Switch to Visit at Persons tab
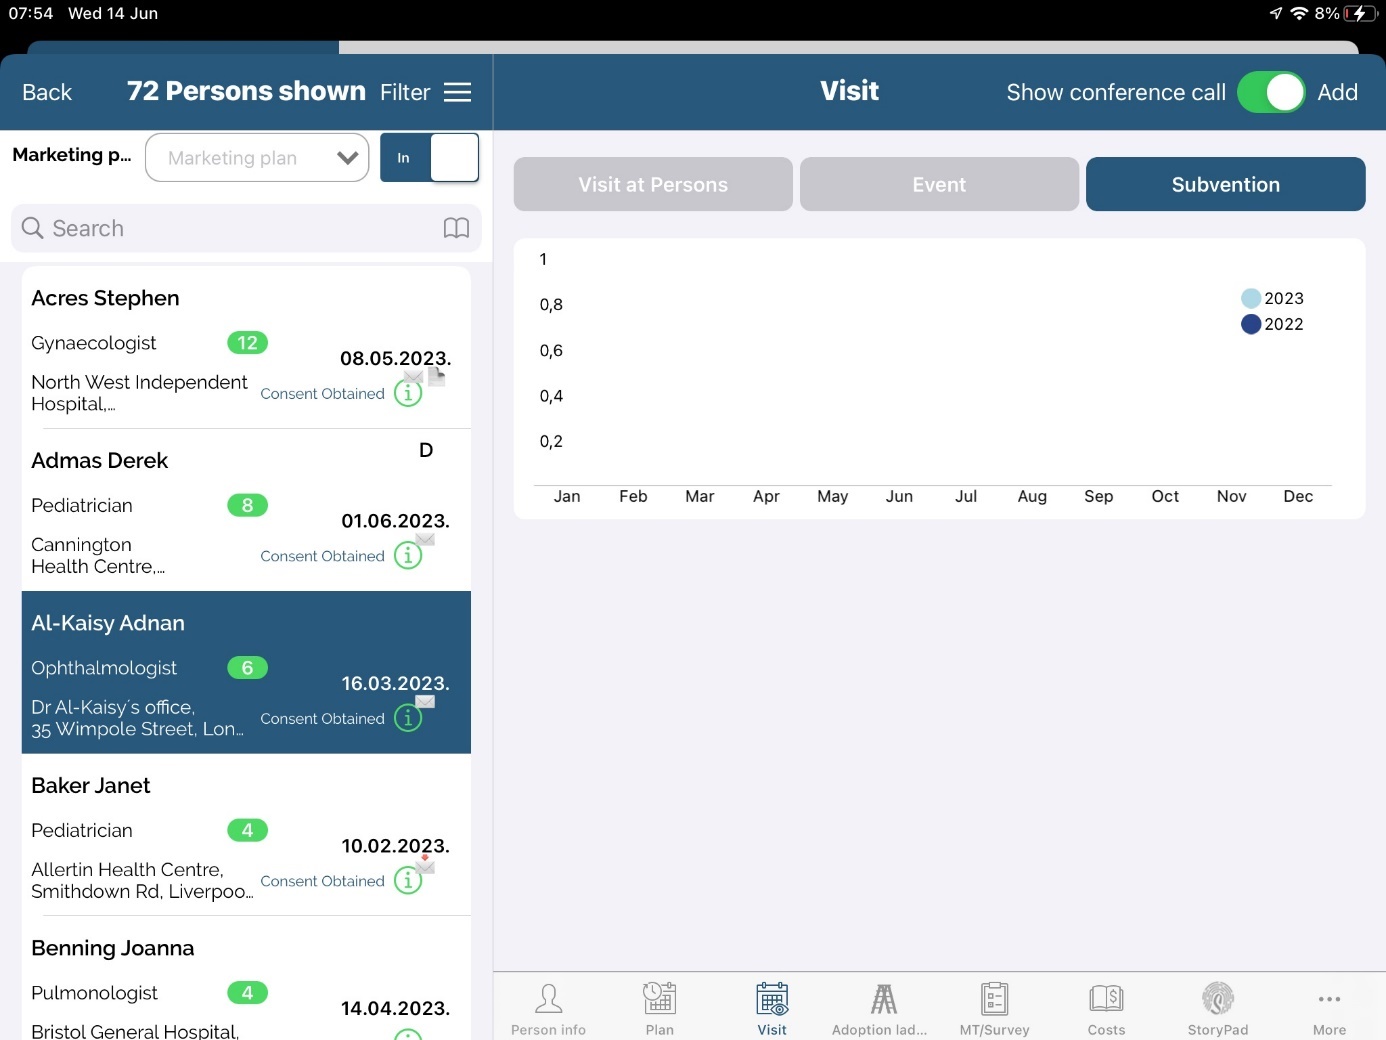The width and height of the screenshot is (1386, 1040). (653, 184)
